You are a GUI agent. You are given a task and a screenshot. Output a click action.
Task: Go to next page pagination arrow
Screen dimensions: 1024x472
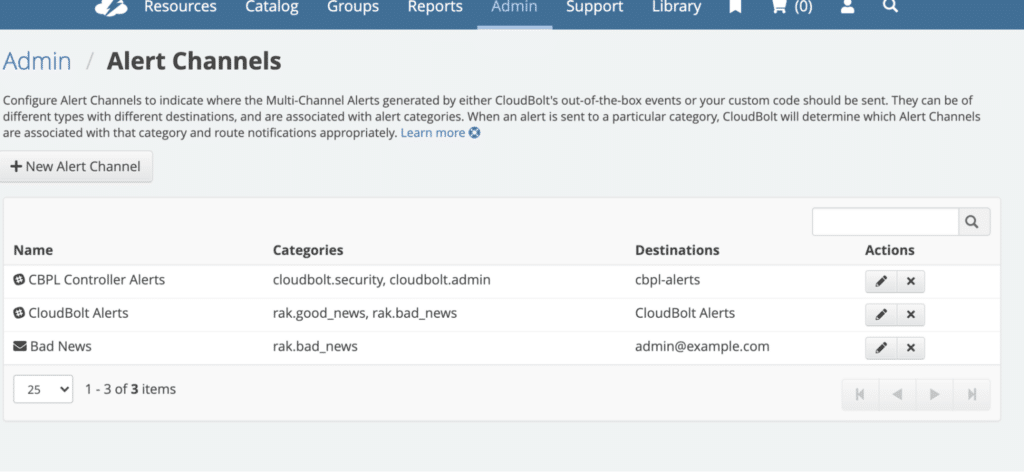[935, 394]
